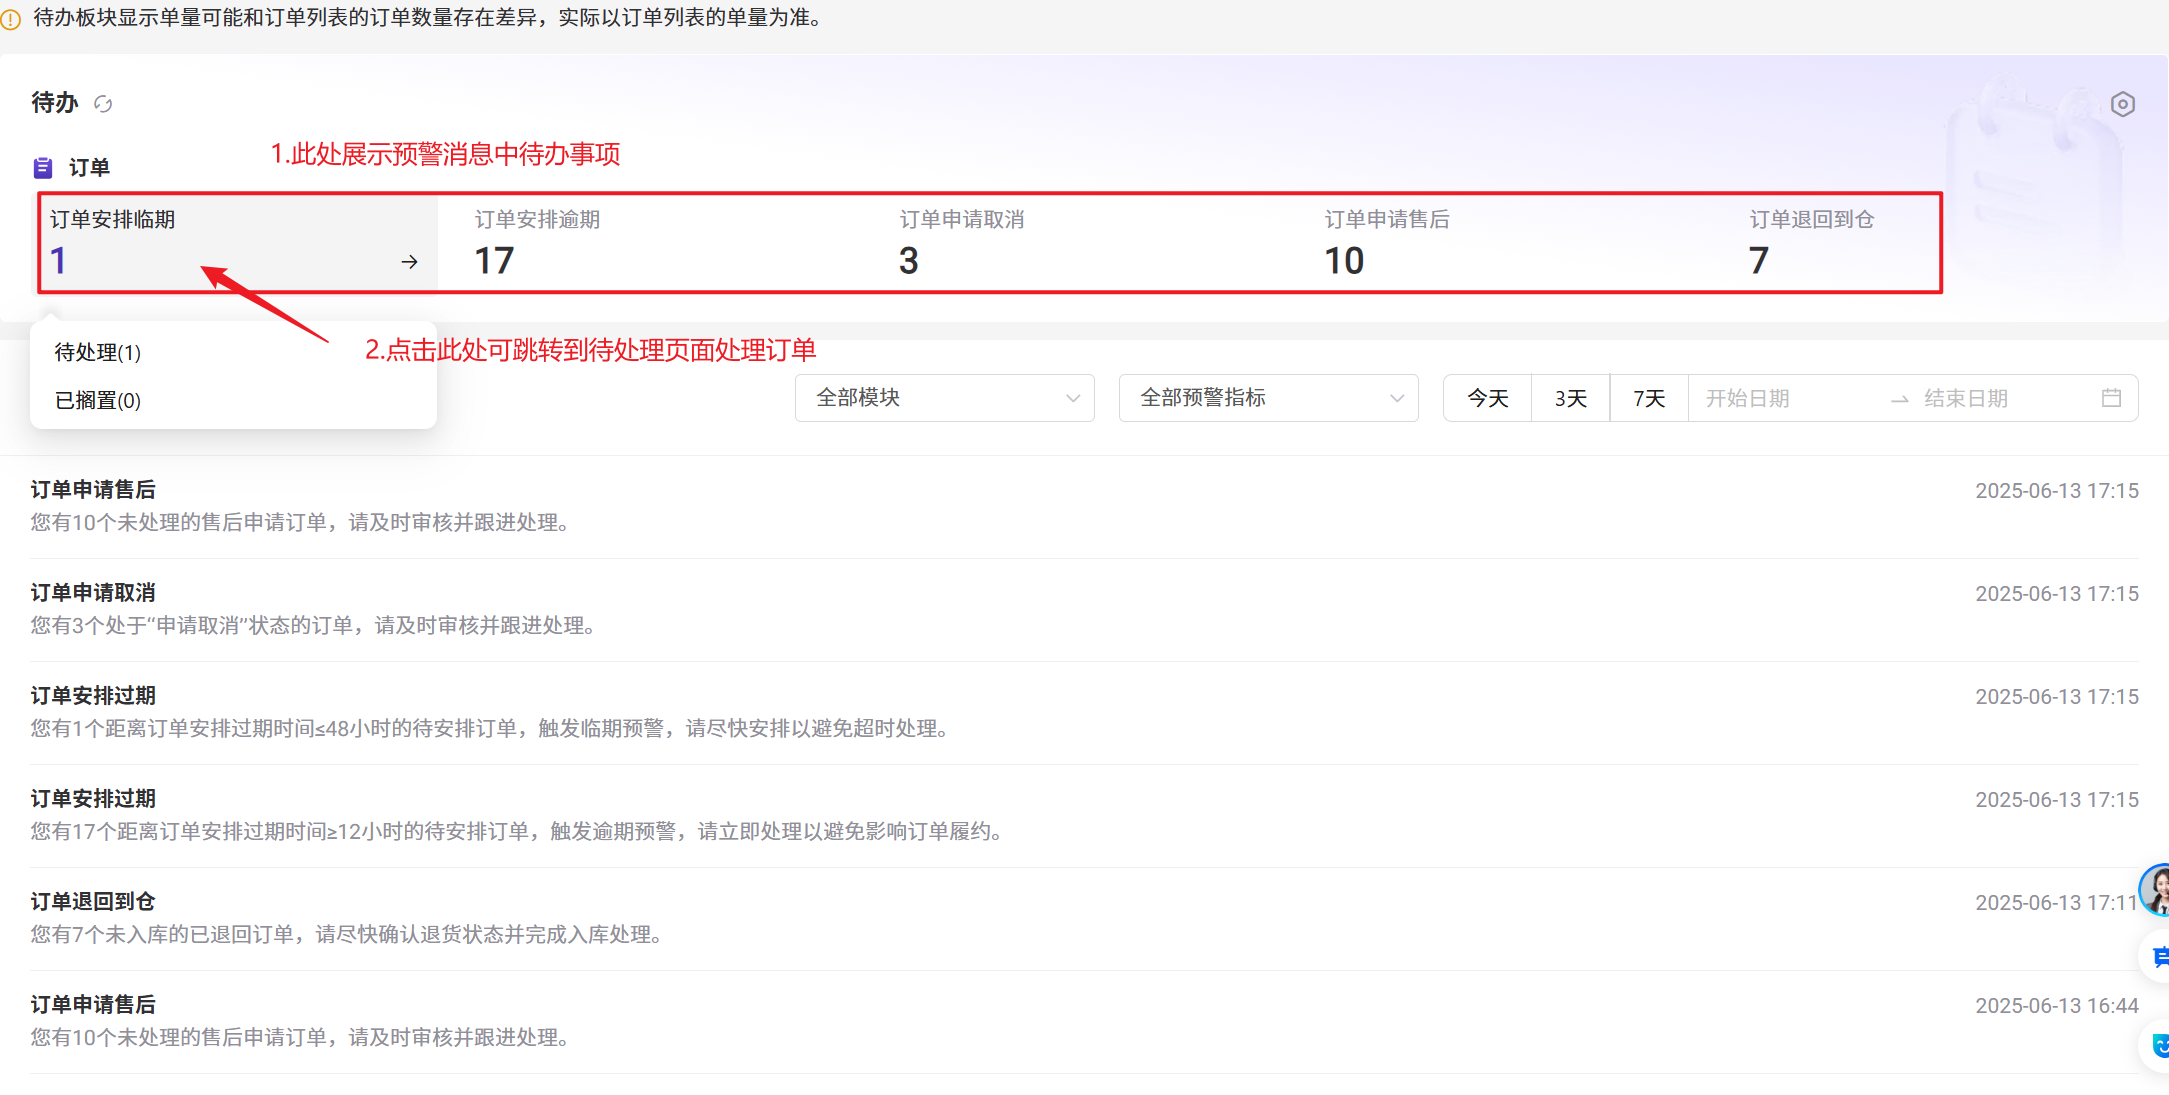
Task: Click the arrow icon in 订单安排临期 card
Action: tap(409, 262)
